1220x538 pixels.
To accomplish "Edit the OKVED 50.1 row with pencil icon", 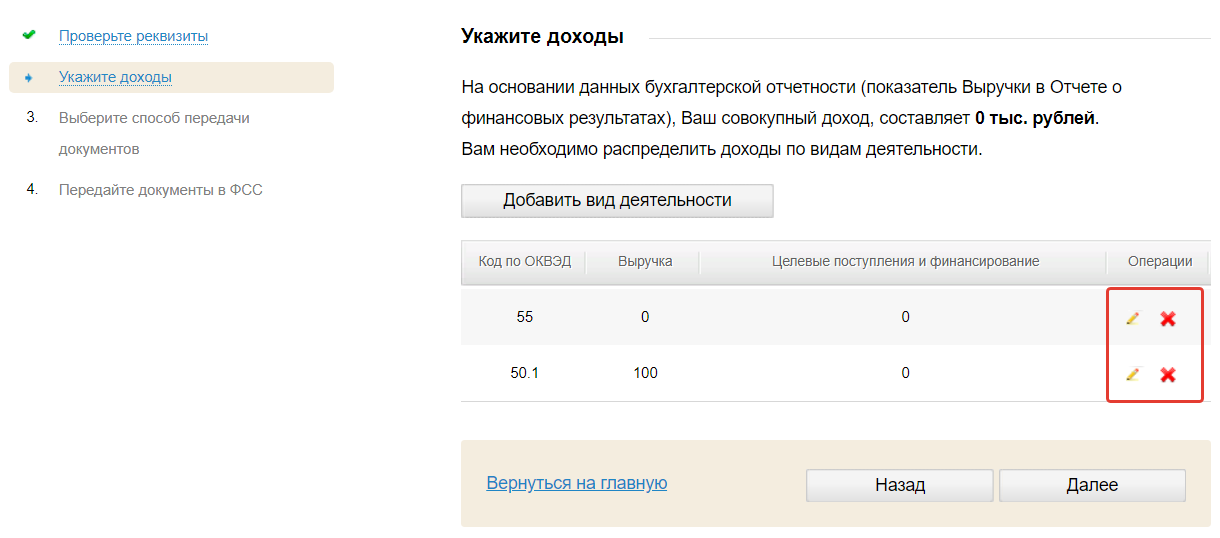I will [x=1132, y=374].
